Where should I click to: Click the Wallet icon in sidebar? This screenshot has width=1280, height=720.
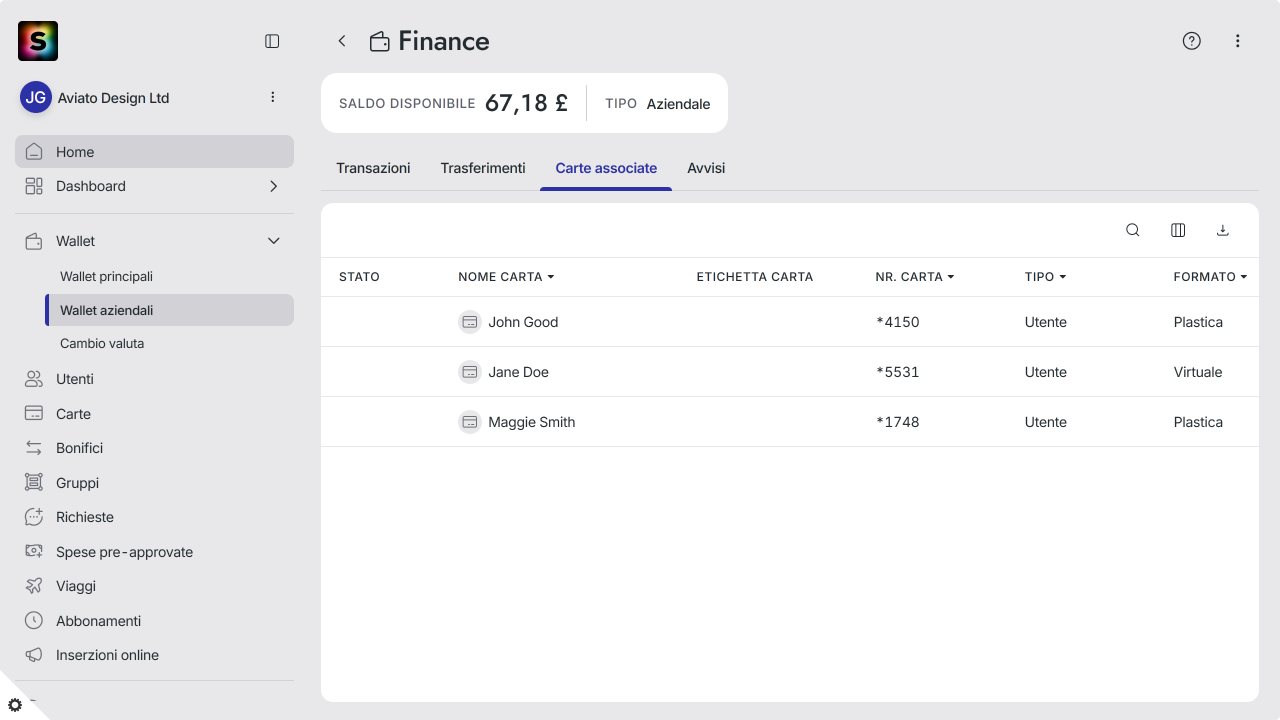(34, 241)
